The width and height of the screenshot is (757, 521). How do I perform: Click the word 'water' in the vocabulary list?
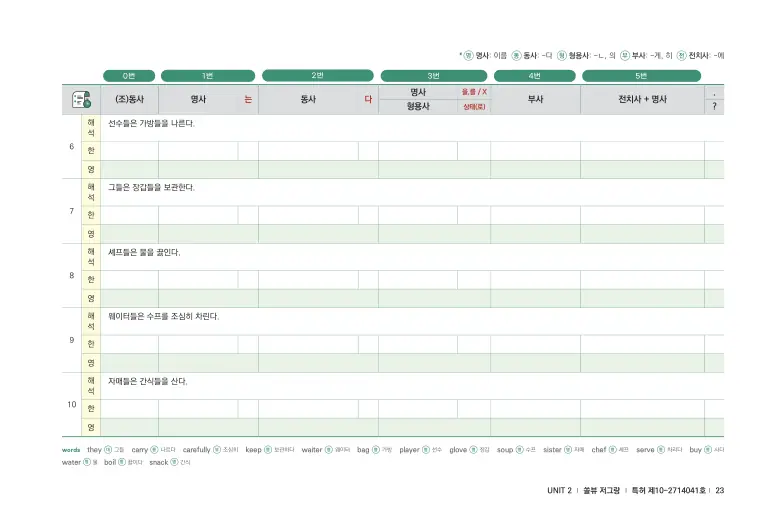point(71,462)
